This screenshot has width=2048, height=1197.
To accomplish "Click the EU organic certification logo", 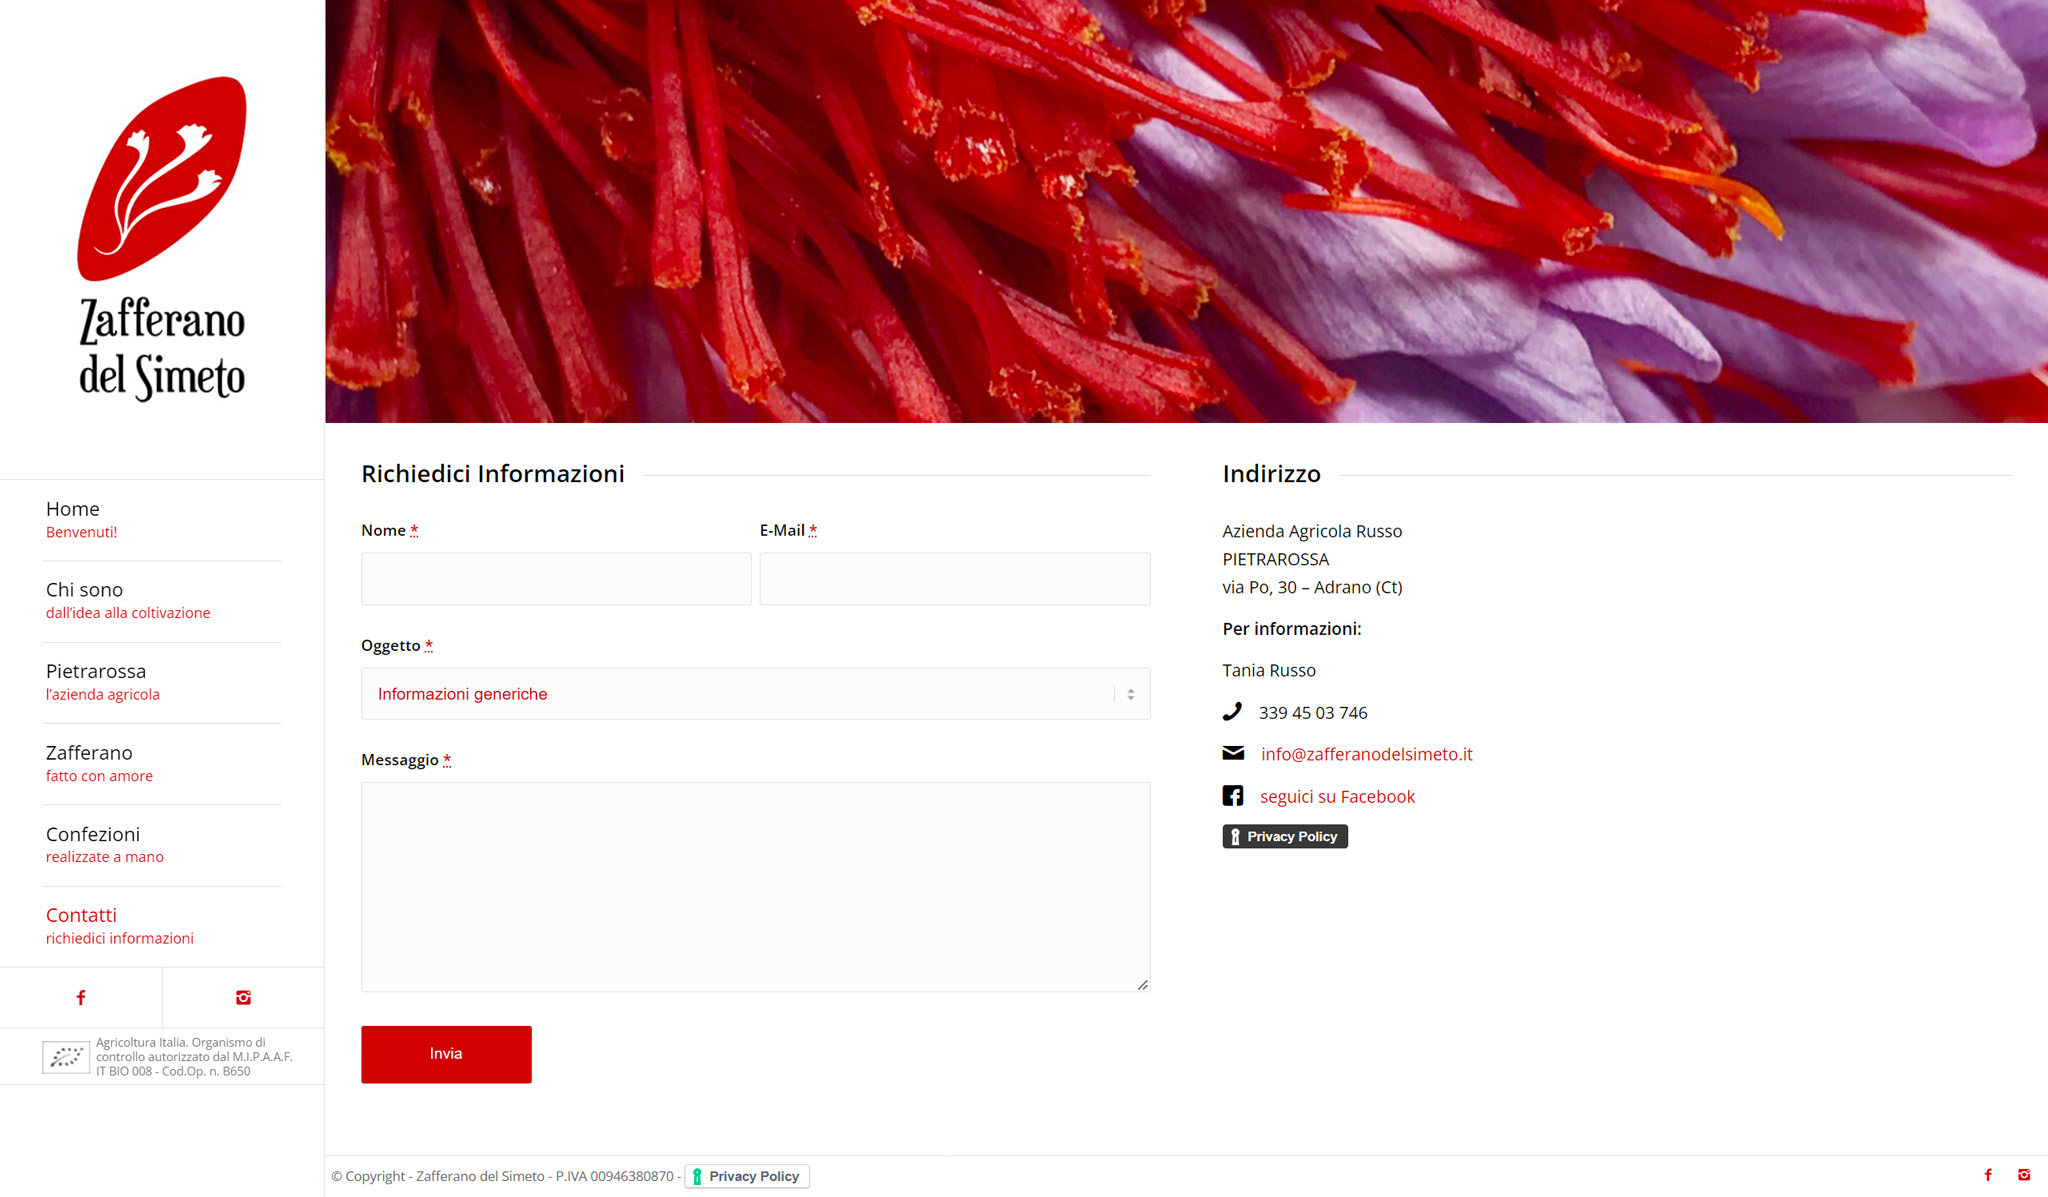I will pos(66,1057).
